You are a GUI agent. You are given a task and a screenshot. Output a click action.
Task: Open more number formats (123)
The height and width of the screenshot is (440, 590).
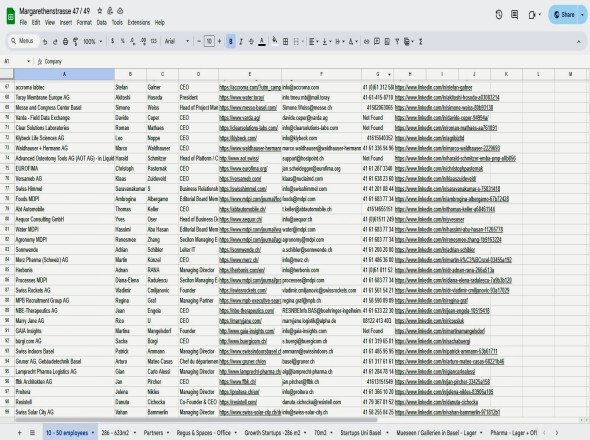click(154, 41)
